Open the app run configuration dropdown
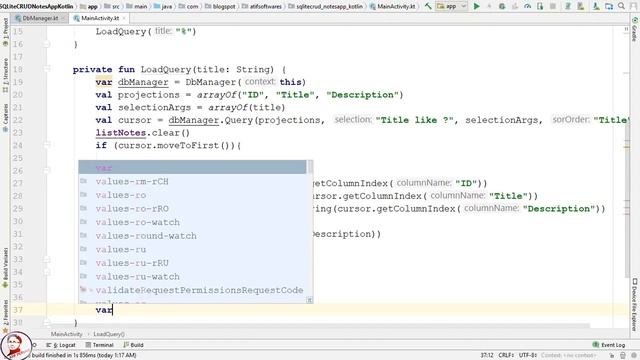Image resolution: width=640 pixels, height=360 pixels. (451, 6)
